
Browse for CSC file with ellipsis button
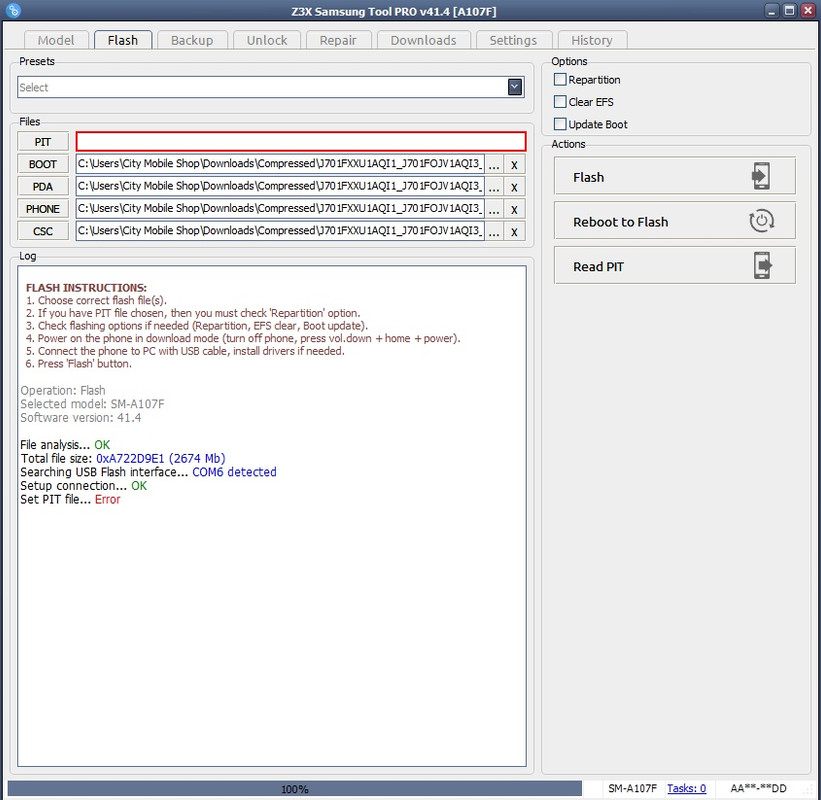tap(494, 231)
